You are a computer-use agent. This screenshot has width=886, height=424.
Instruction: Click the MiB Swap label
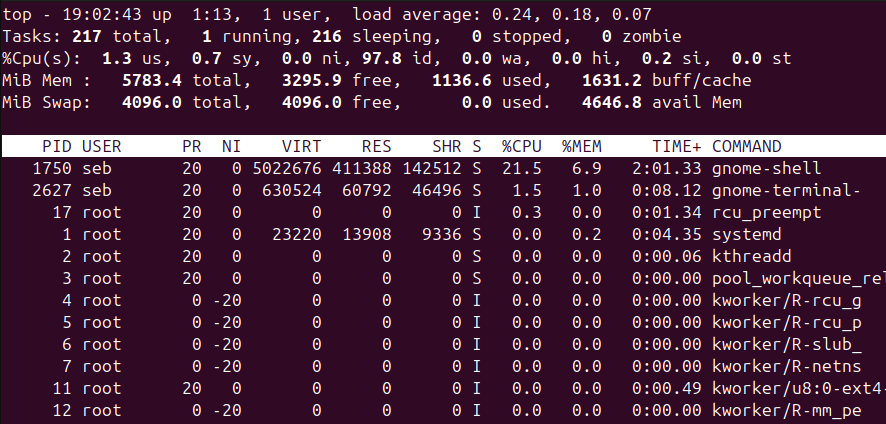46,102
